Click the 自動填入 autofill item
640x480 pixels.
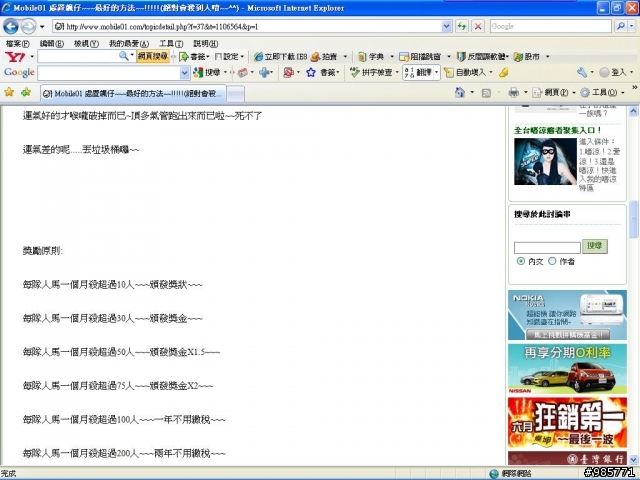465,73
